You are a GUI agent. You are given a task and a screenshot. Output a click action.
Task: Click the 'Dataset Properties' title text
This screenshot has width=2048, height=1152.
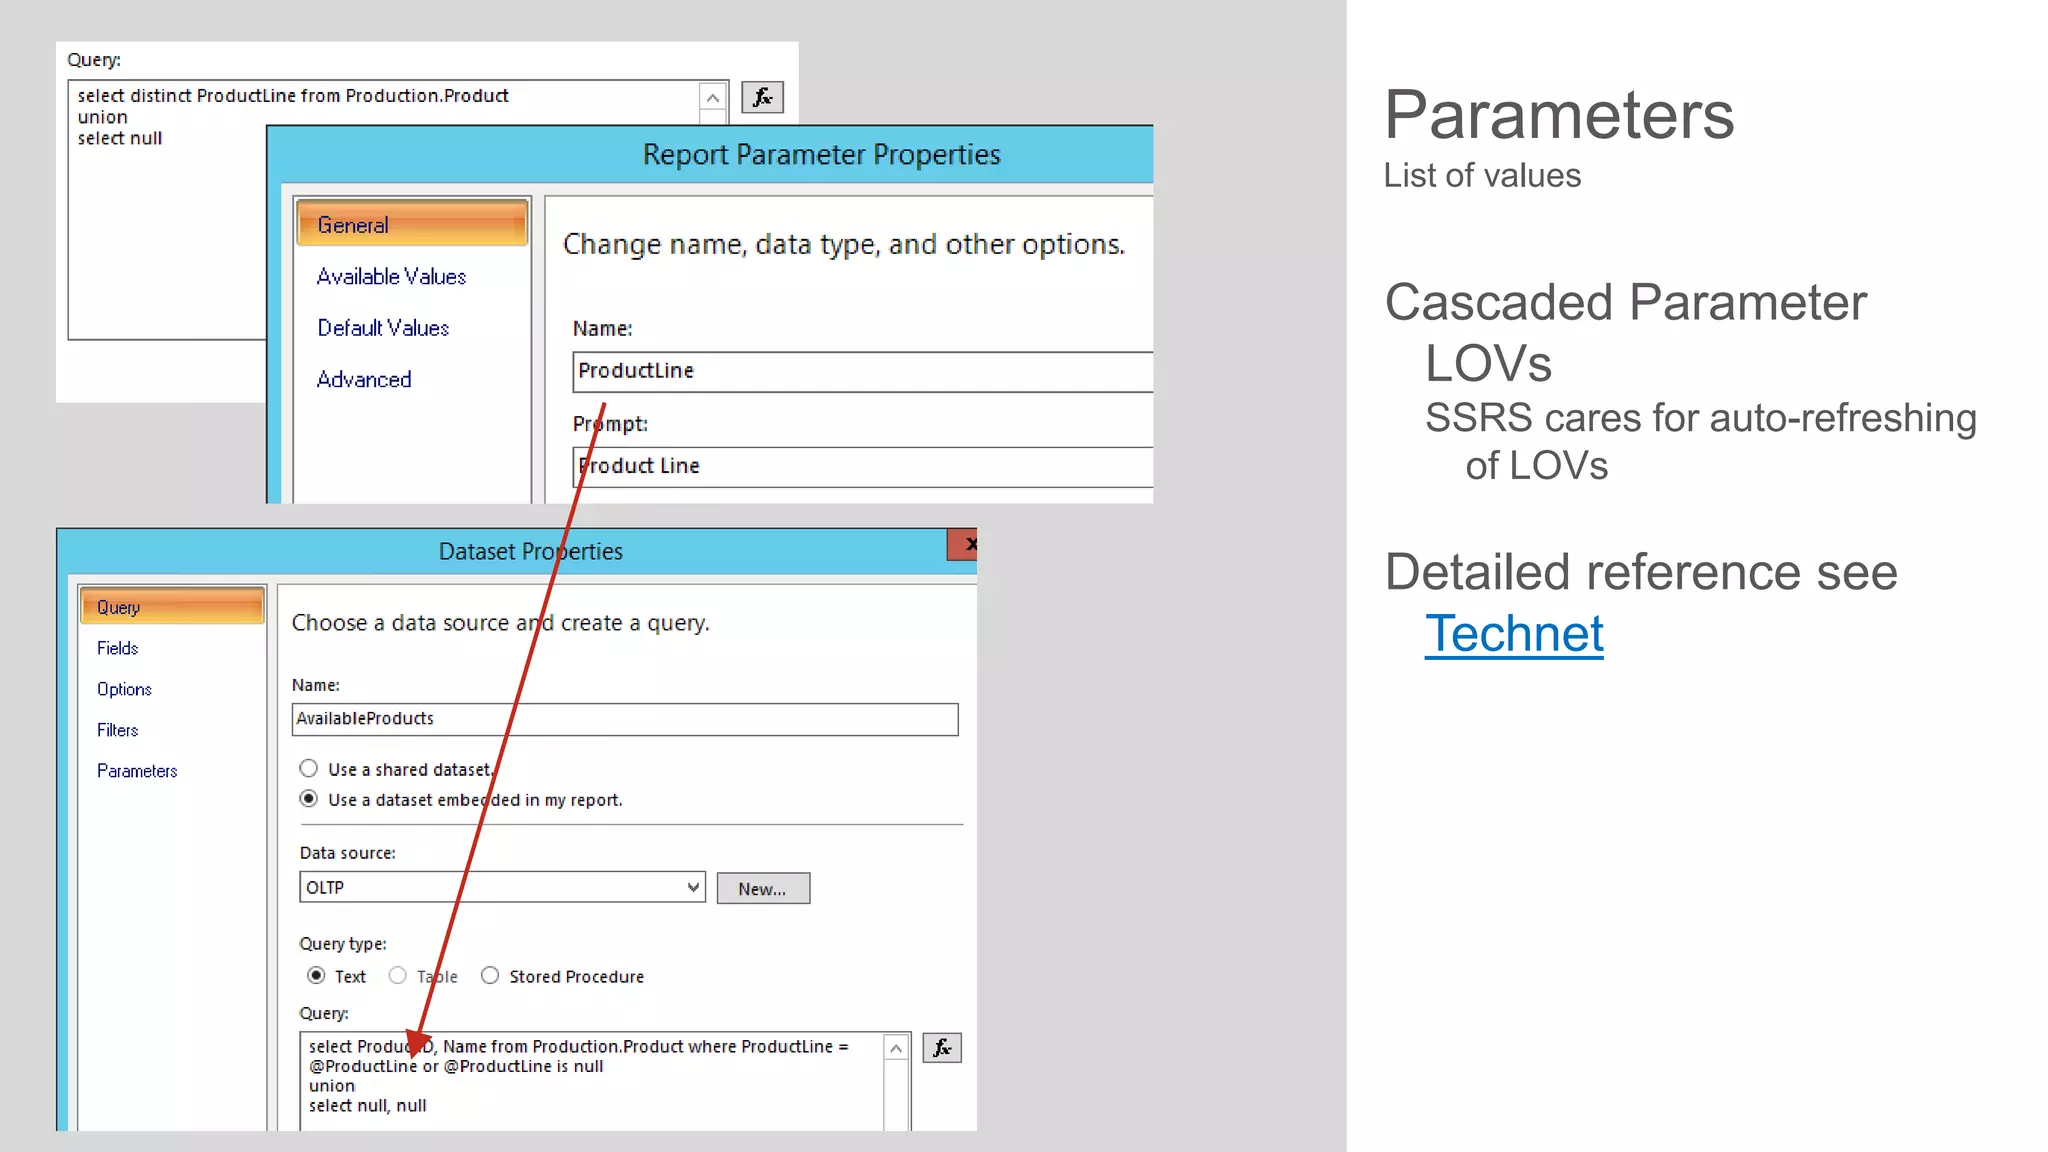coord(531,551)
